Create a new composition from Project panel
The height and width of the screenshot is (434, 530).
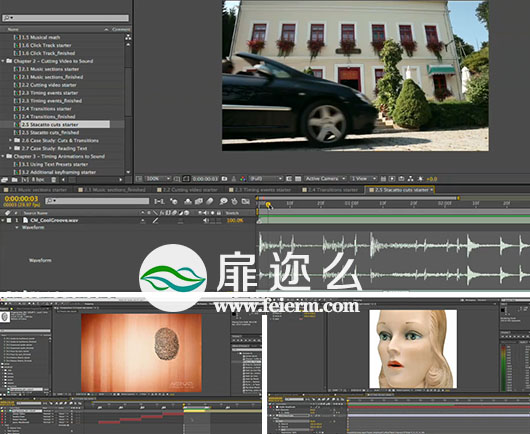[x=25, y=180]
